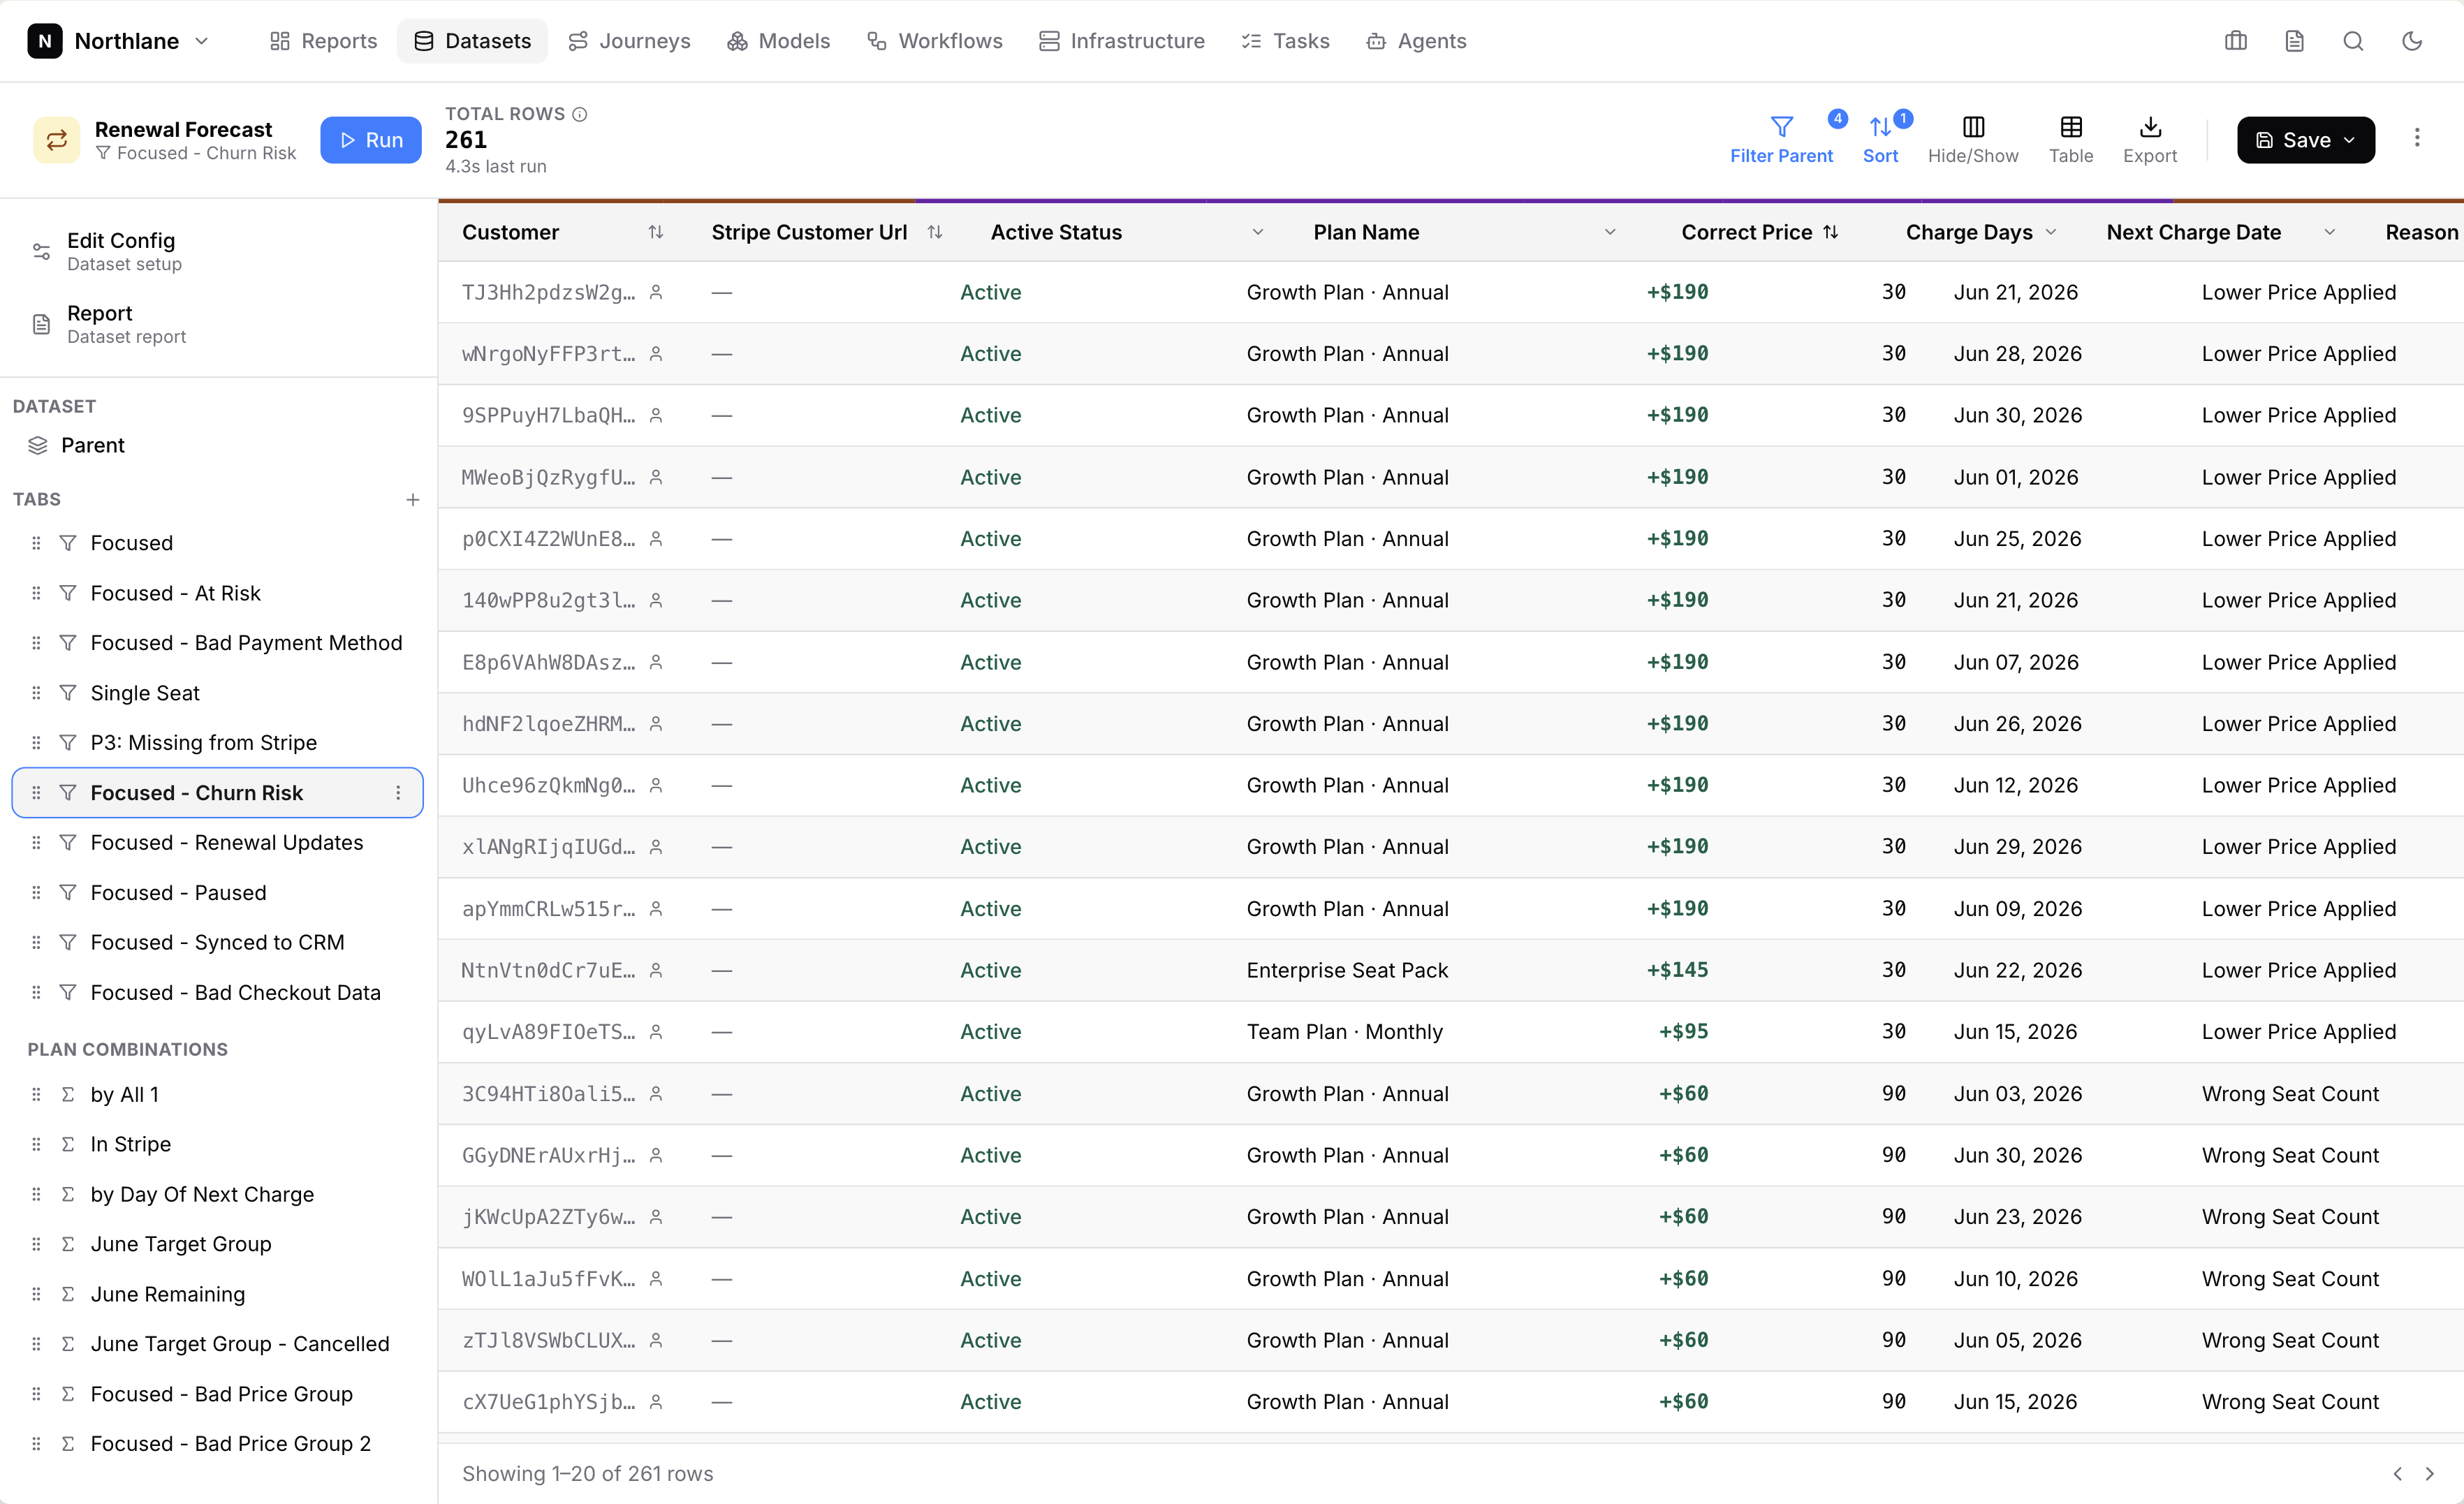Run the Renewal Forecast dataset

tap(371, 140)
